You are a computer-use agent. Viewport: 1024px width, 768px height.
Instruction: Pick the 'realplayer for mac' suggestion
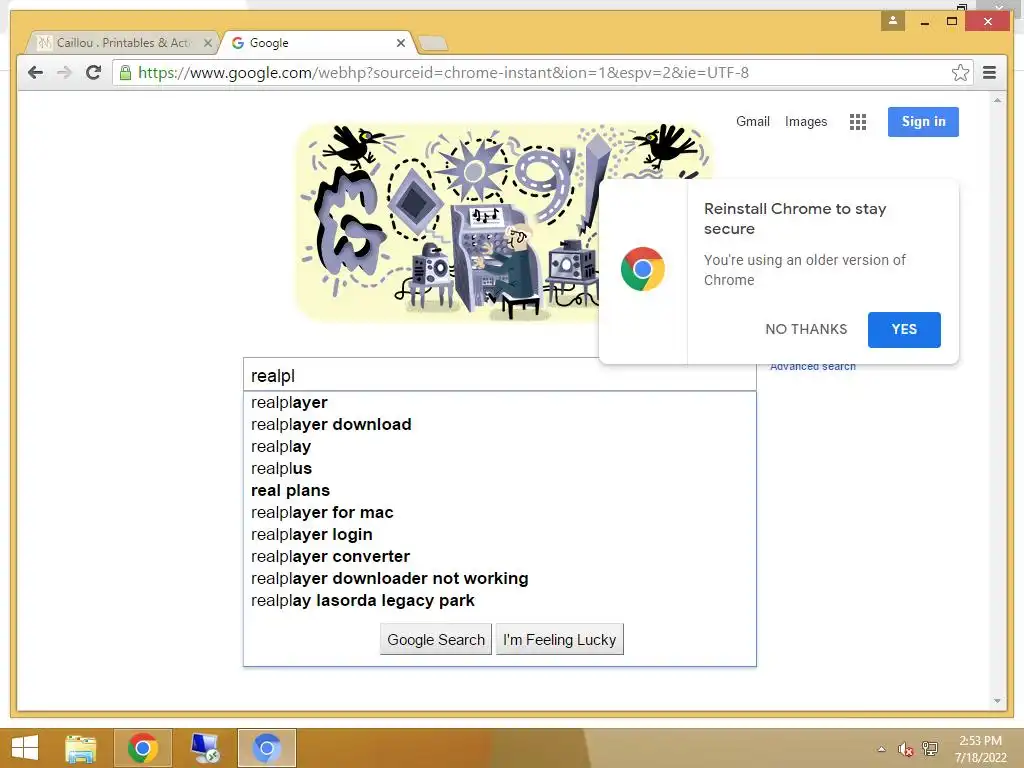(x=500, y=513)
